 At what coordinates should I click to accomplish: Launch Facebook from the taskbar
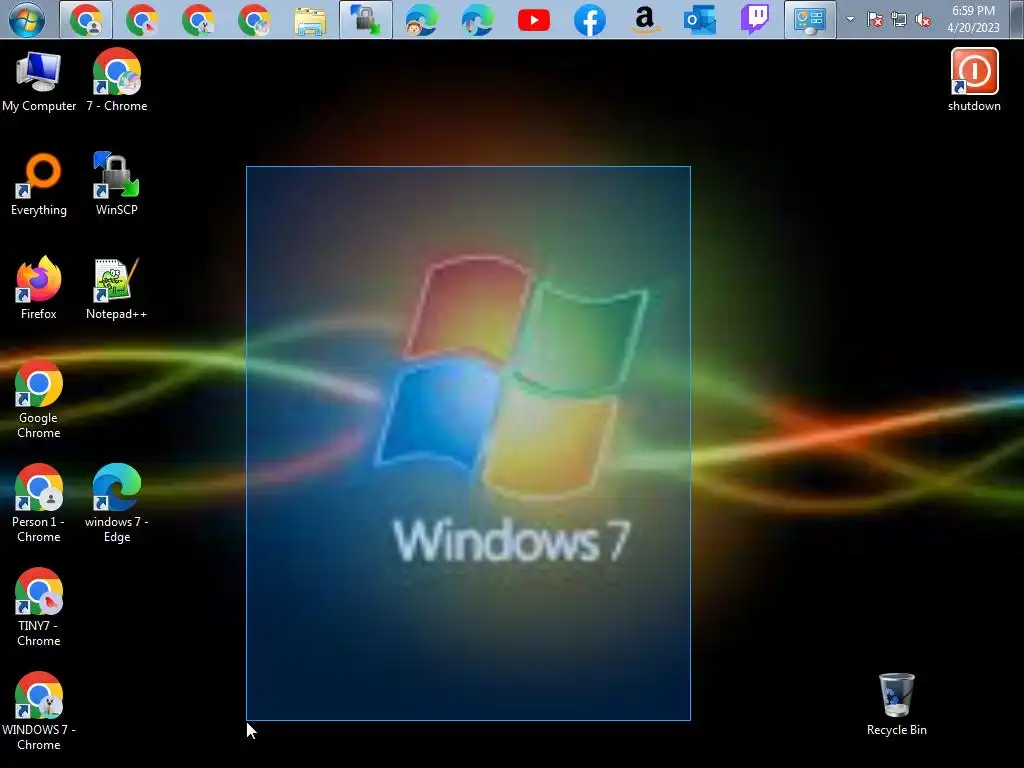pyautogui.click(x=589, y=20)
